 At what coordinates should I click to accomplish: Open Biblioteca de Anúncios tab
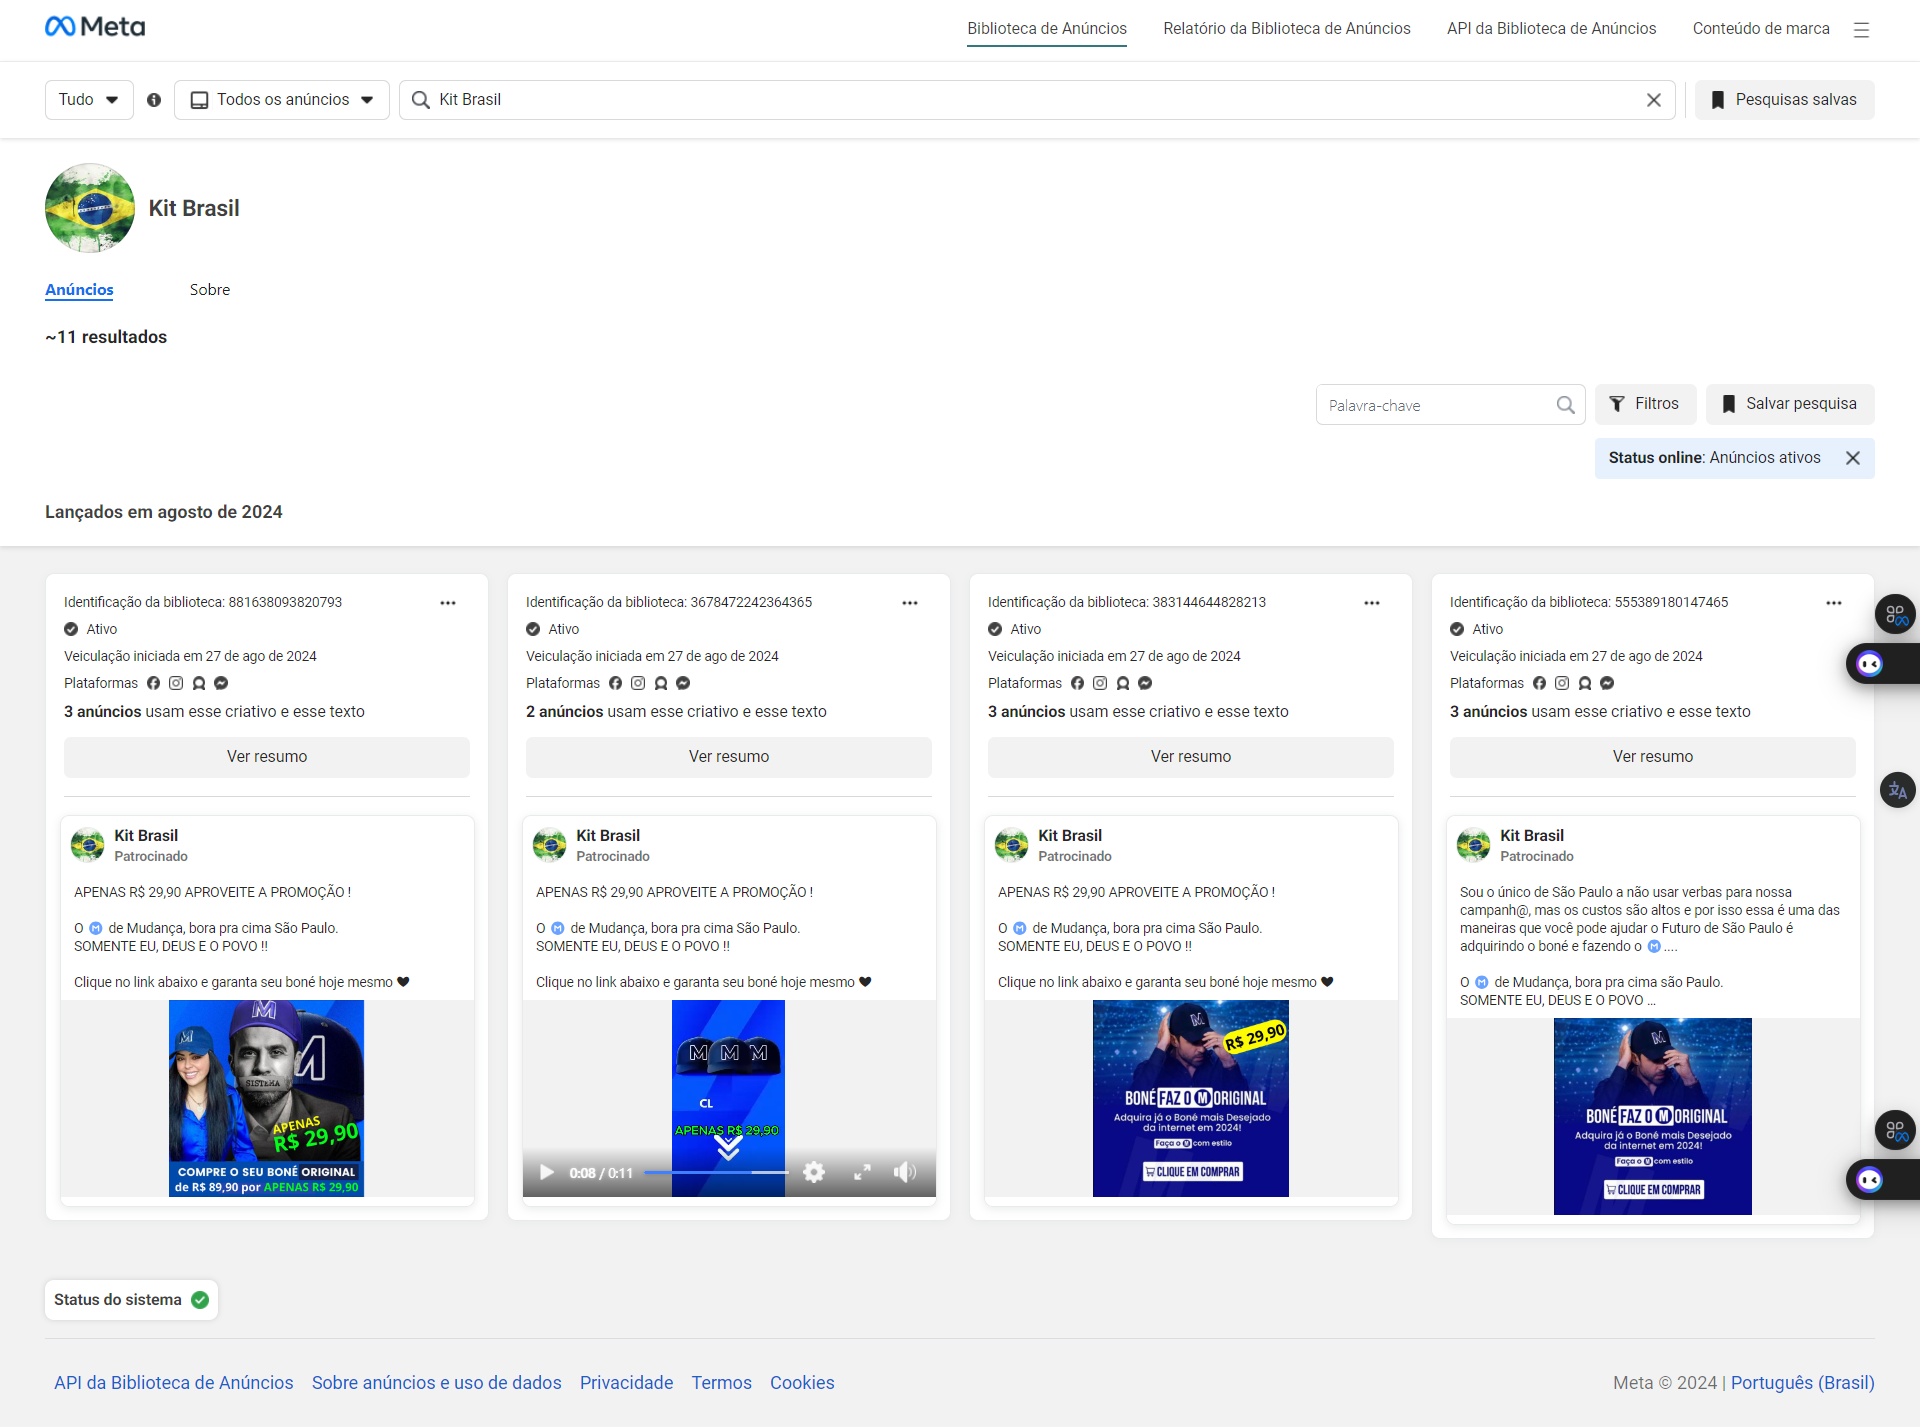tap(1047, 29)
